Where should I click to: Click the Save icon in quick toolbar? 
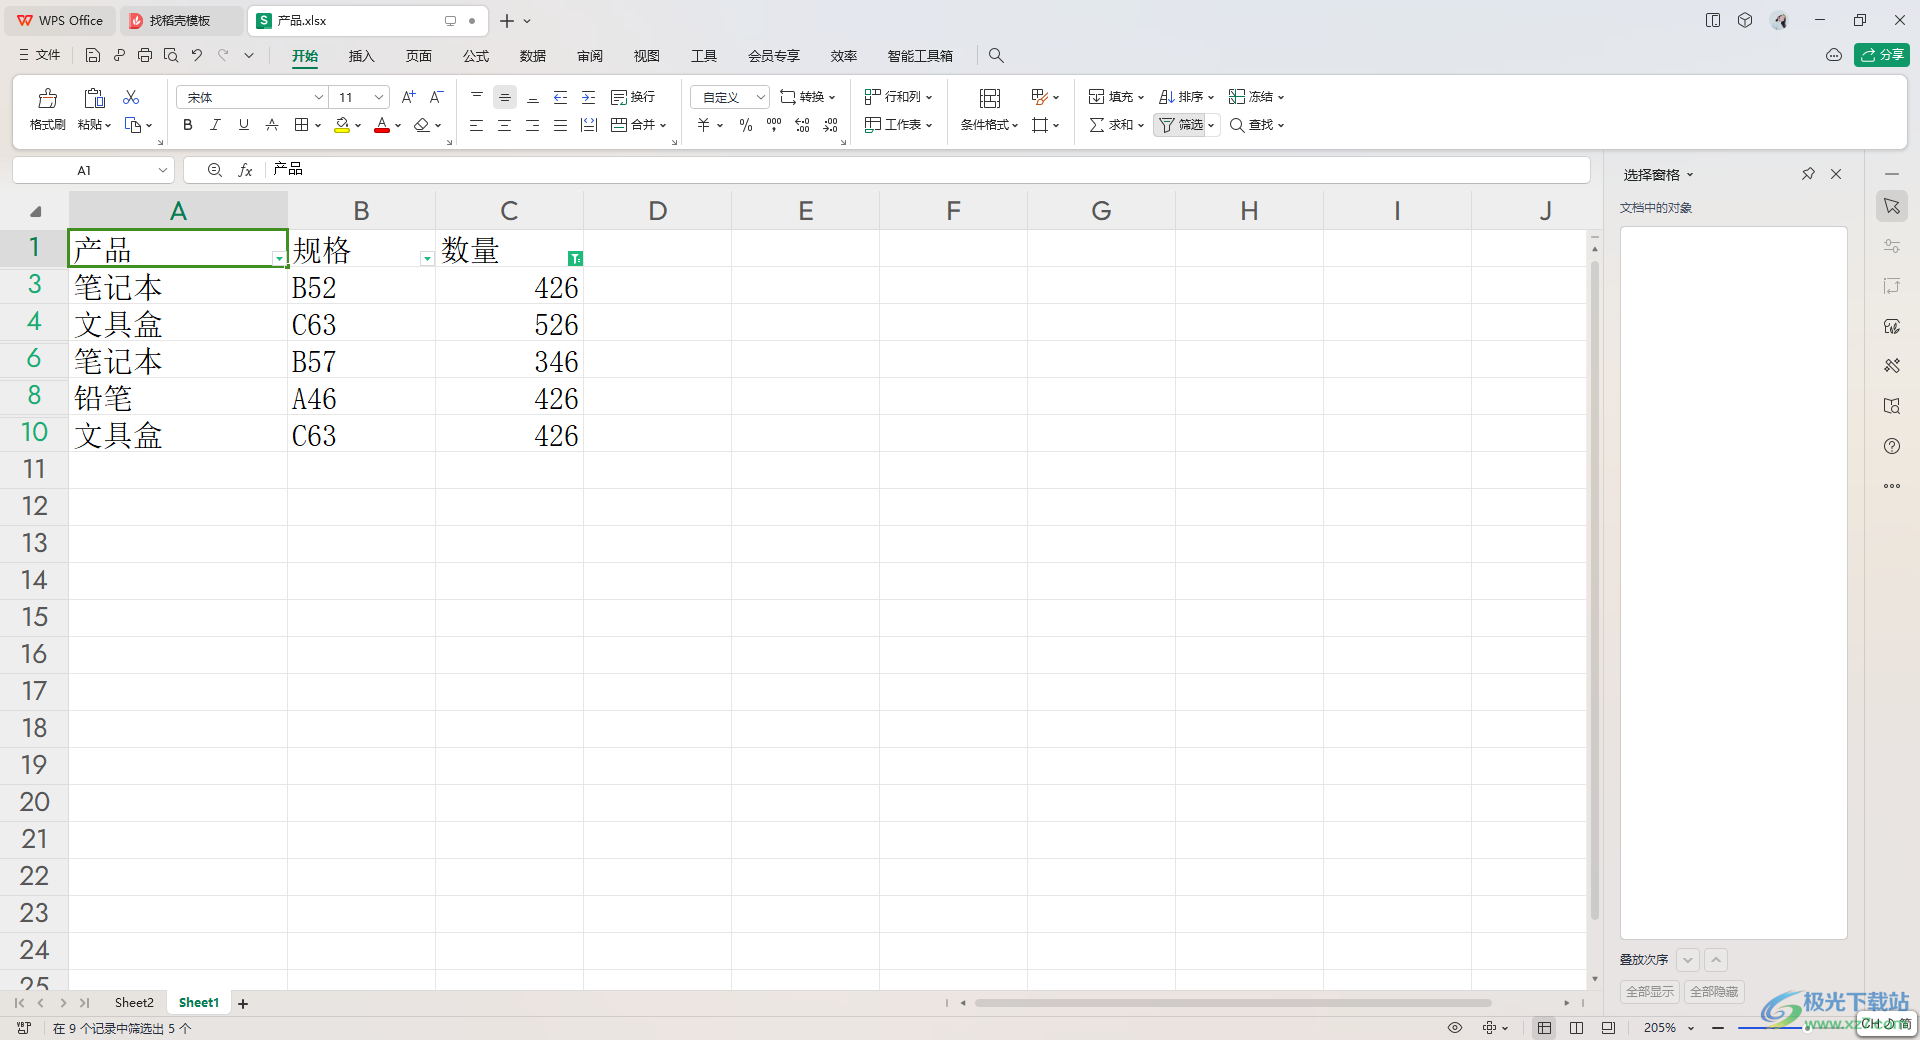(93, 55)
